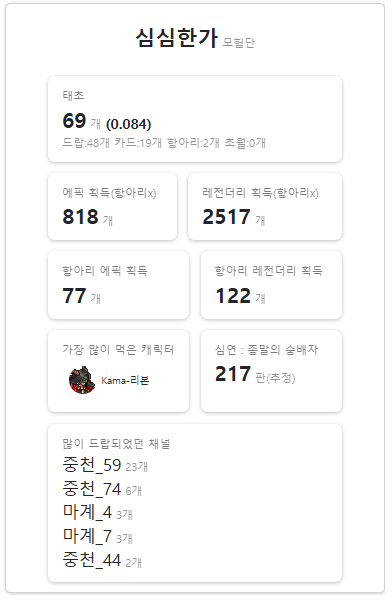Click the 818 epic count number
This screenshot has height=606, width=392.
tap(80, 217)
